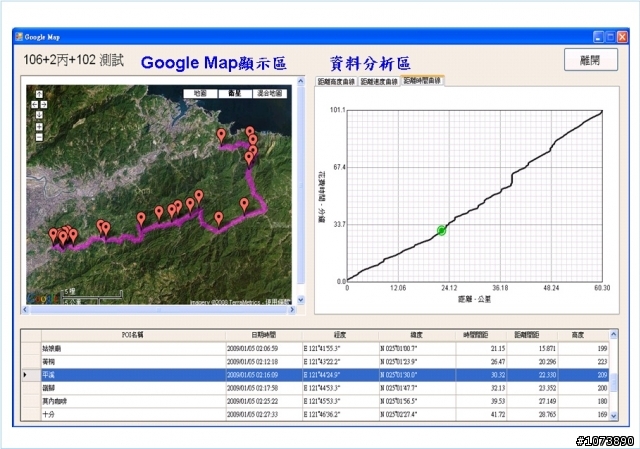The height and width of the screenshot is (449, 640).
Task: Click longitude cell E 121°46'36.2"
Action: pyautogui.click(x=340, y=414)
